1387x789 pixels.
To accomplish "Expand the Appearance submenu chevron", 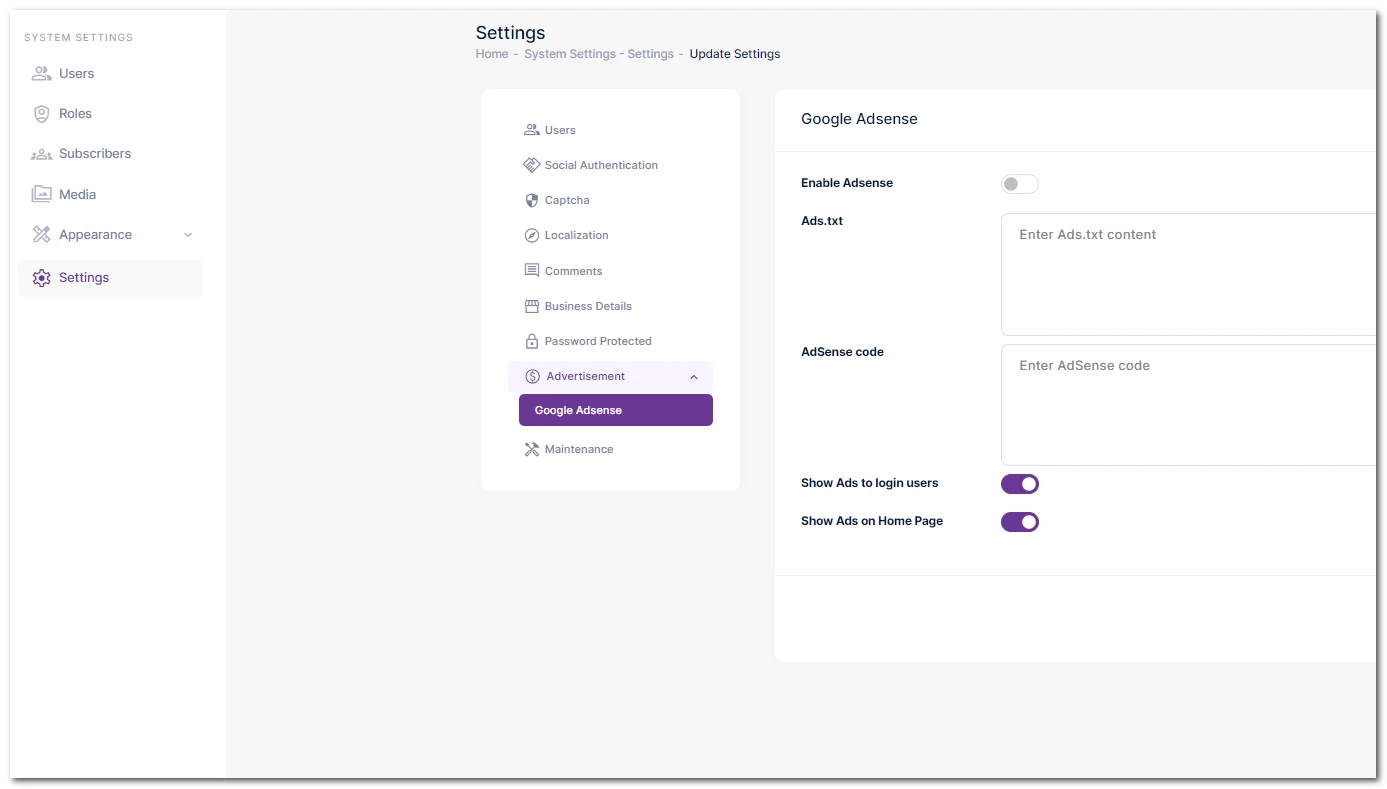I will [188, 235].
